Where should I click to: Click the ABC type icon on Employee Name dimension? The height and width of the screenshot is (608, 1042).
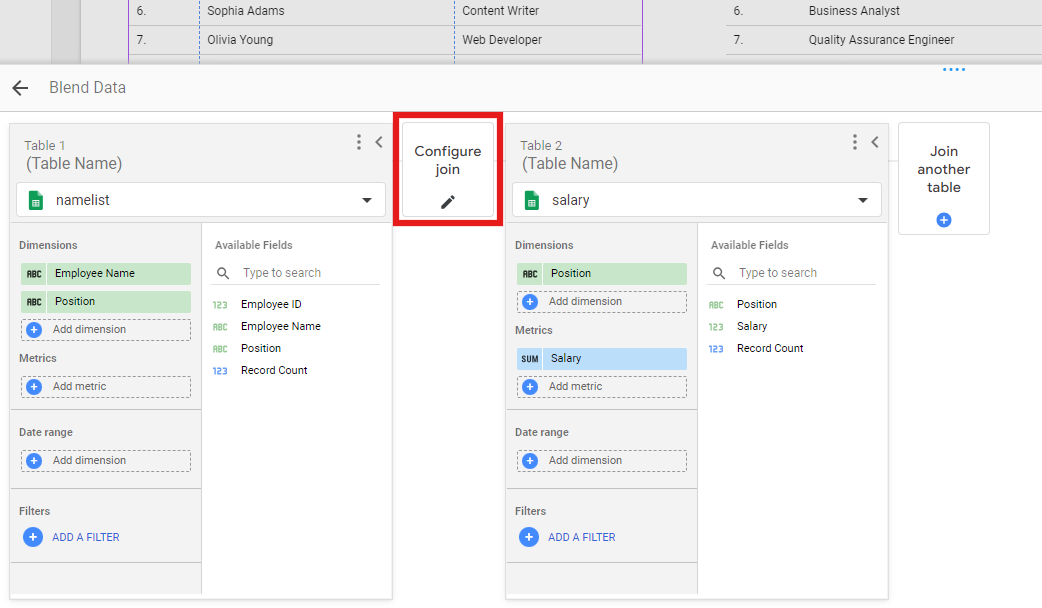pyautogui.click(x=34, y=274)
